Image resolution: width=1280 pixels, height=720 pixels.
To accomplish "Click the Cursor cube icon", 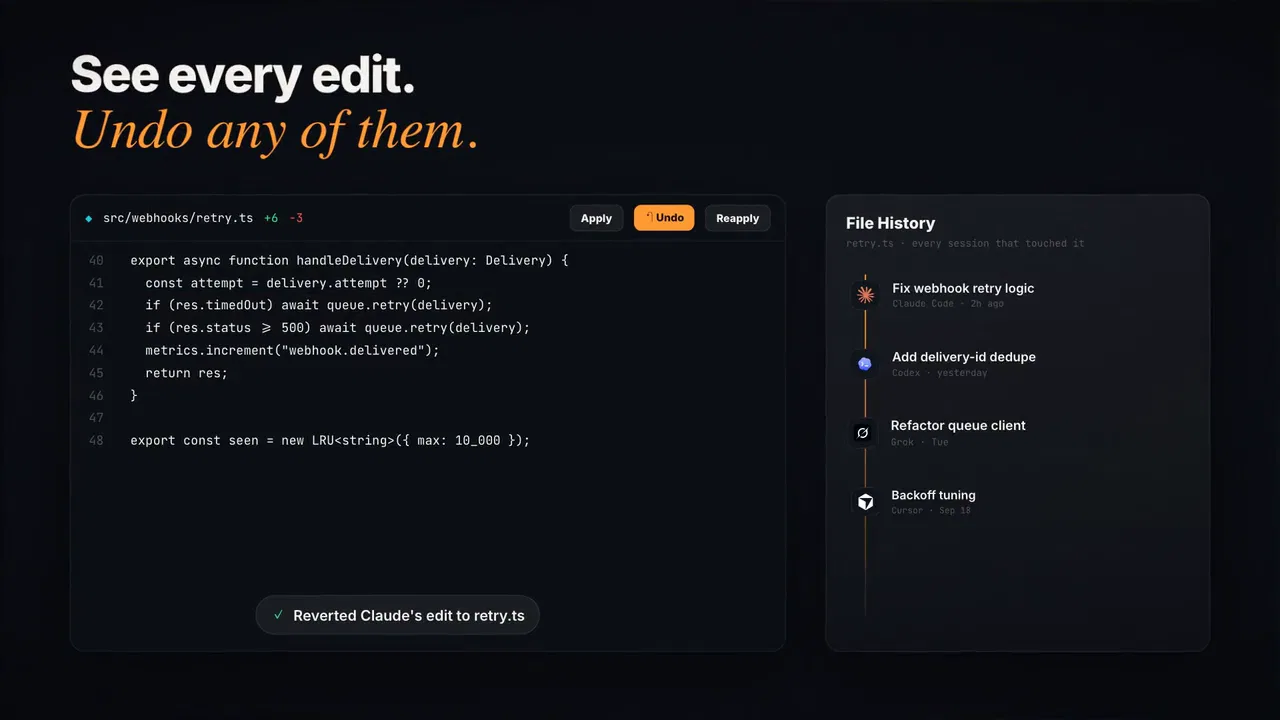I will click(865, 502).
